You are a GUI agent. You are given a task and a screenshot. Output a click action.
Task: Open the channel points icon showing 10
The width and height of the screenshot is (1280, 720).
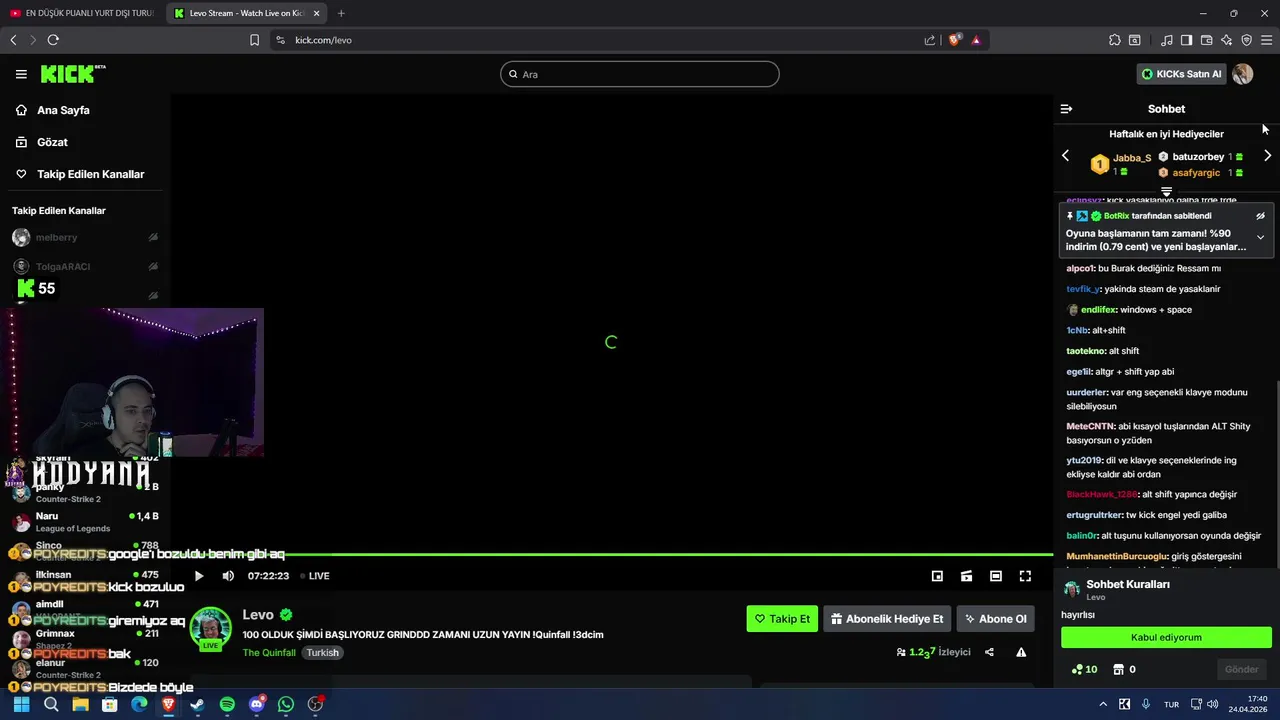click(x=1084, y=669)
